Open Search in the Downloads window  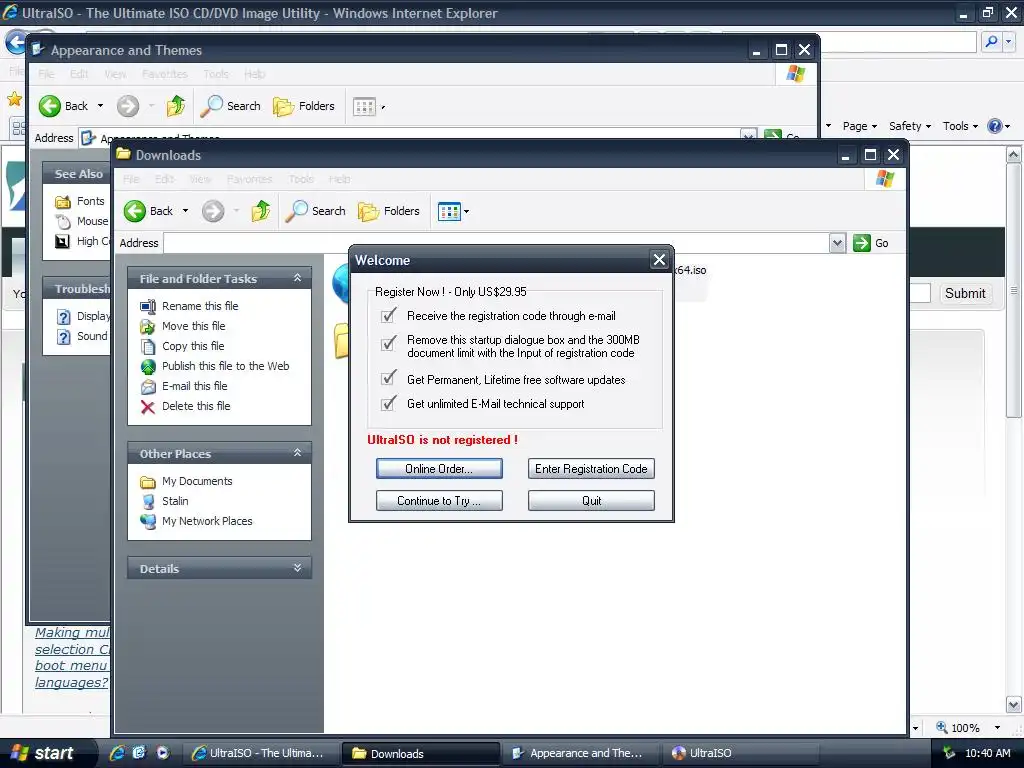(x=316, y=211)
